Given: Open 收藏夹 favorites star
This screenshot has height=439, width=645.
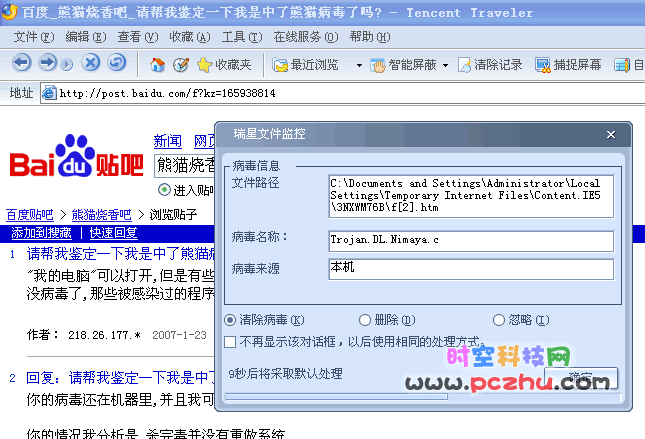Looking at the screenshot, I should click(224, 65).
